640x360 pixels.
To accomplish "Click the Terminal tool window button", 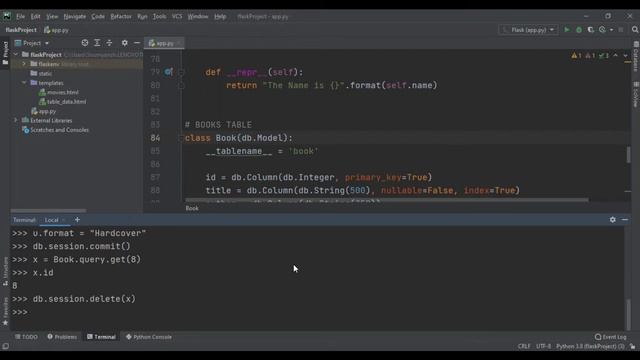I will coord(101,337).
